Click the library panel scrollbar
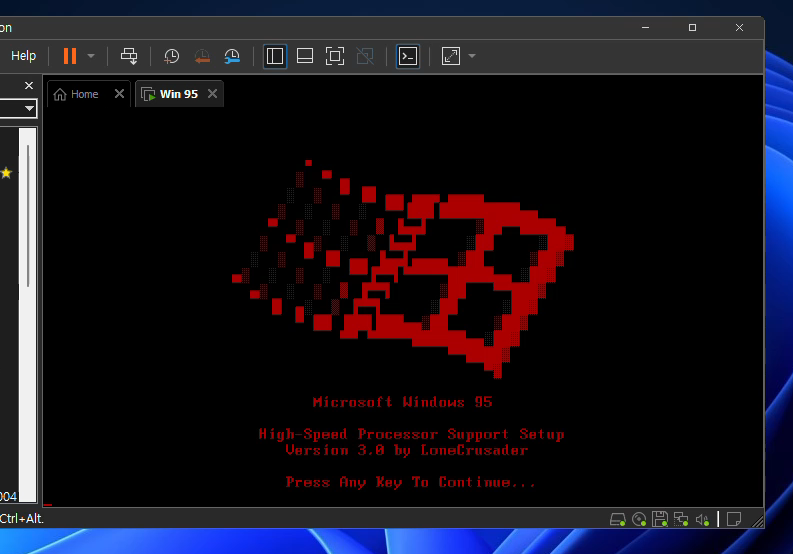 point(28,216)
